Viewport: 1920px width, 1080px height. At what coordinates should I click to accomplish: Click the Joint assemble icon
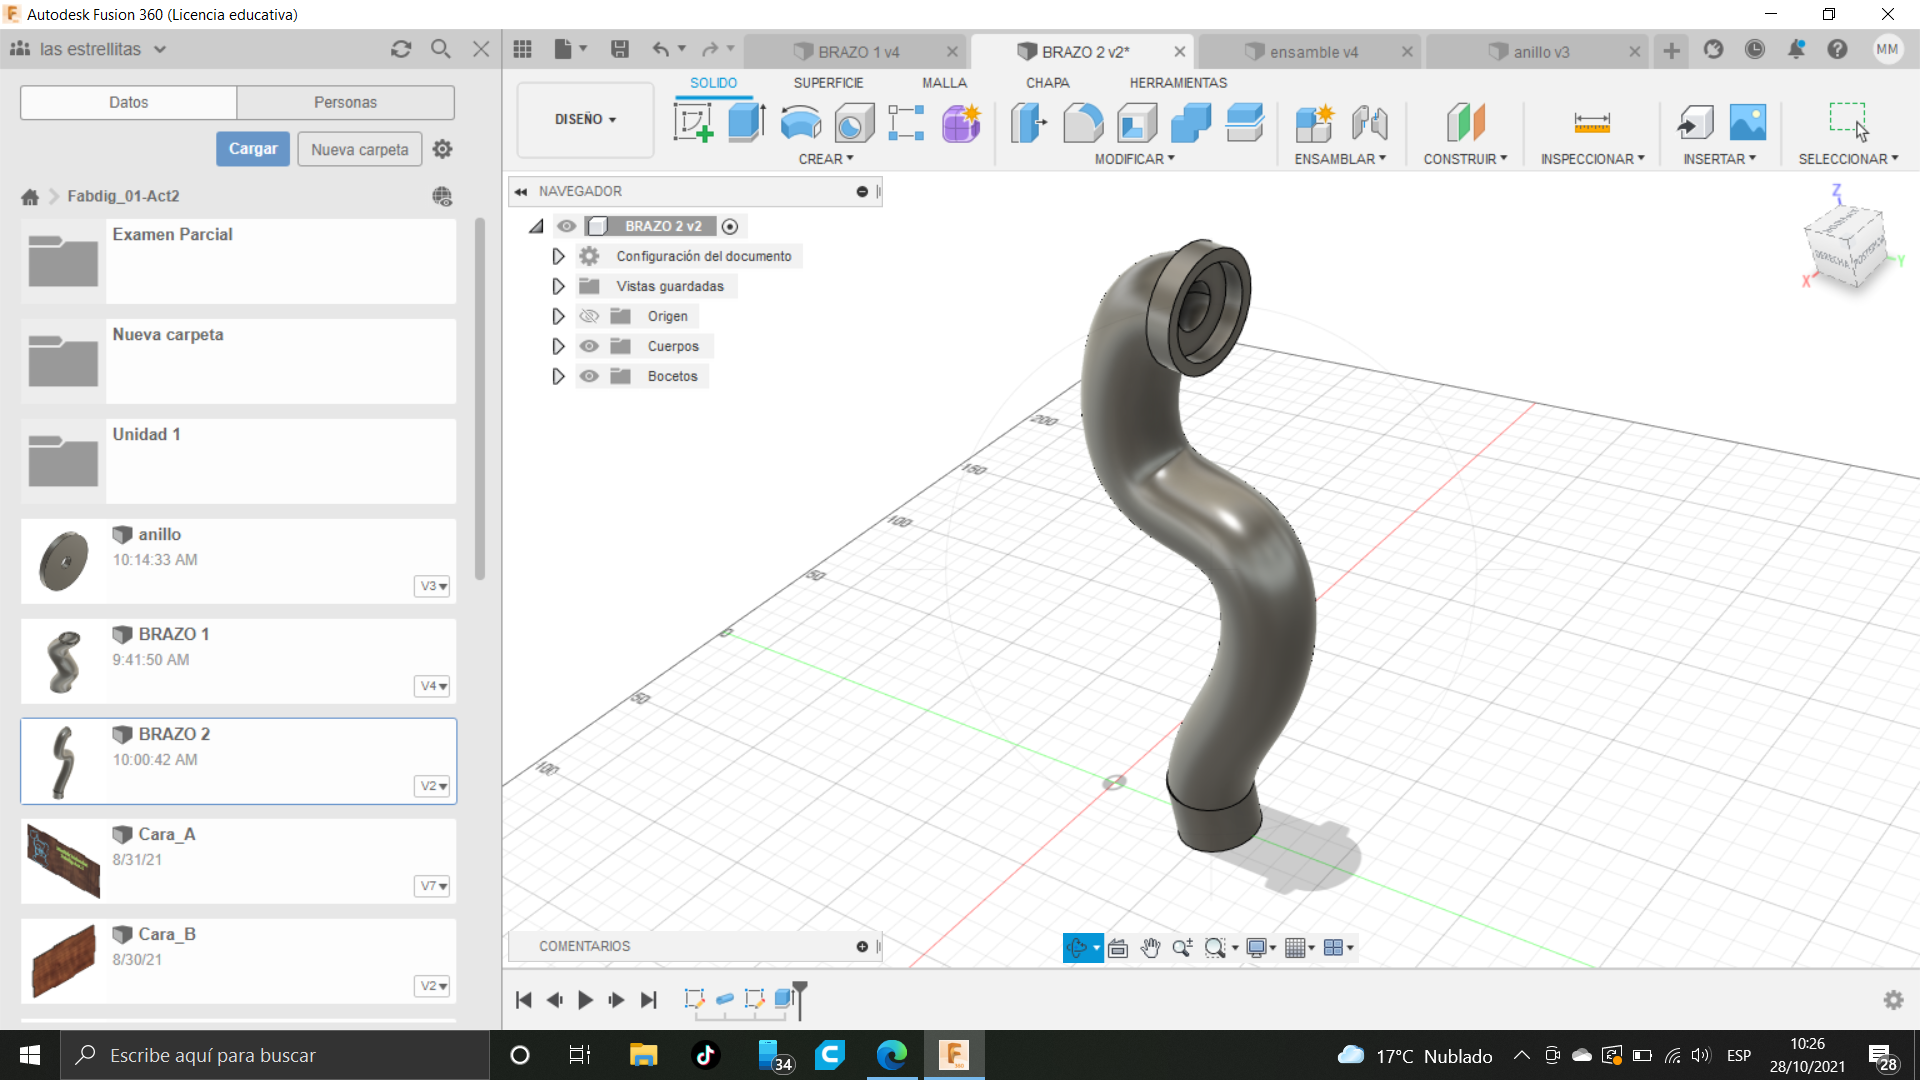(x=1369, y=123)
